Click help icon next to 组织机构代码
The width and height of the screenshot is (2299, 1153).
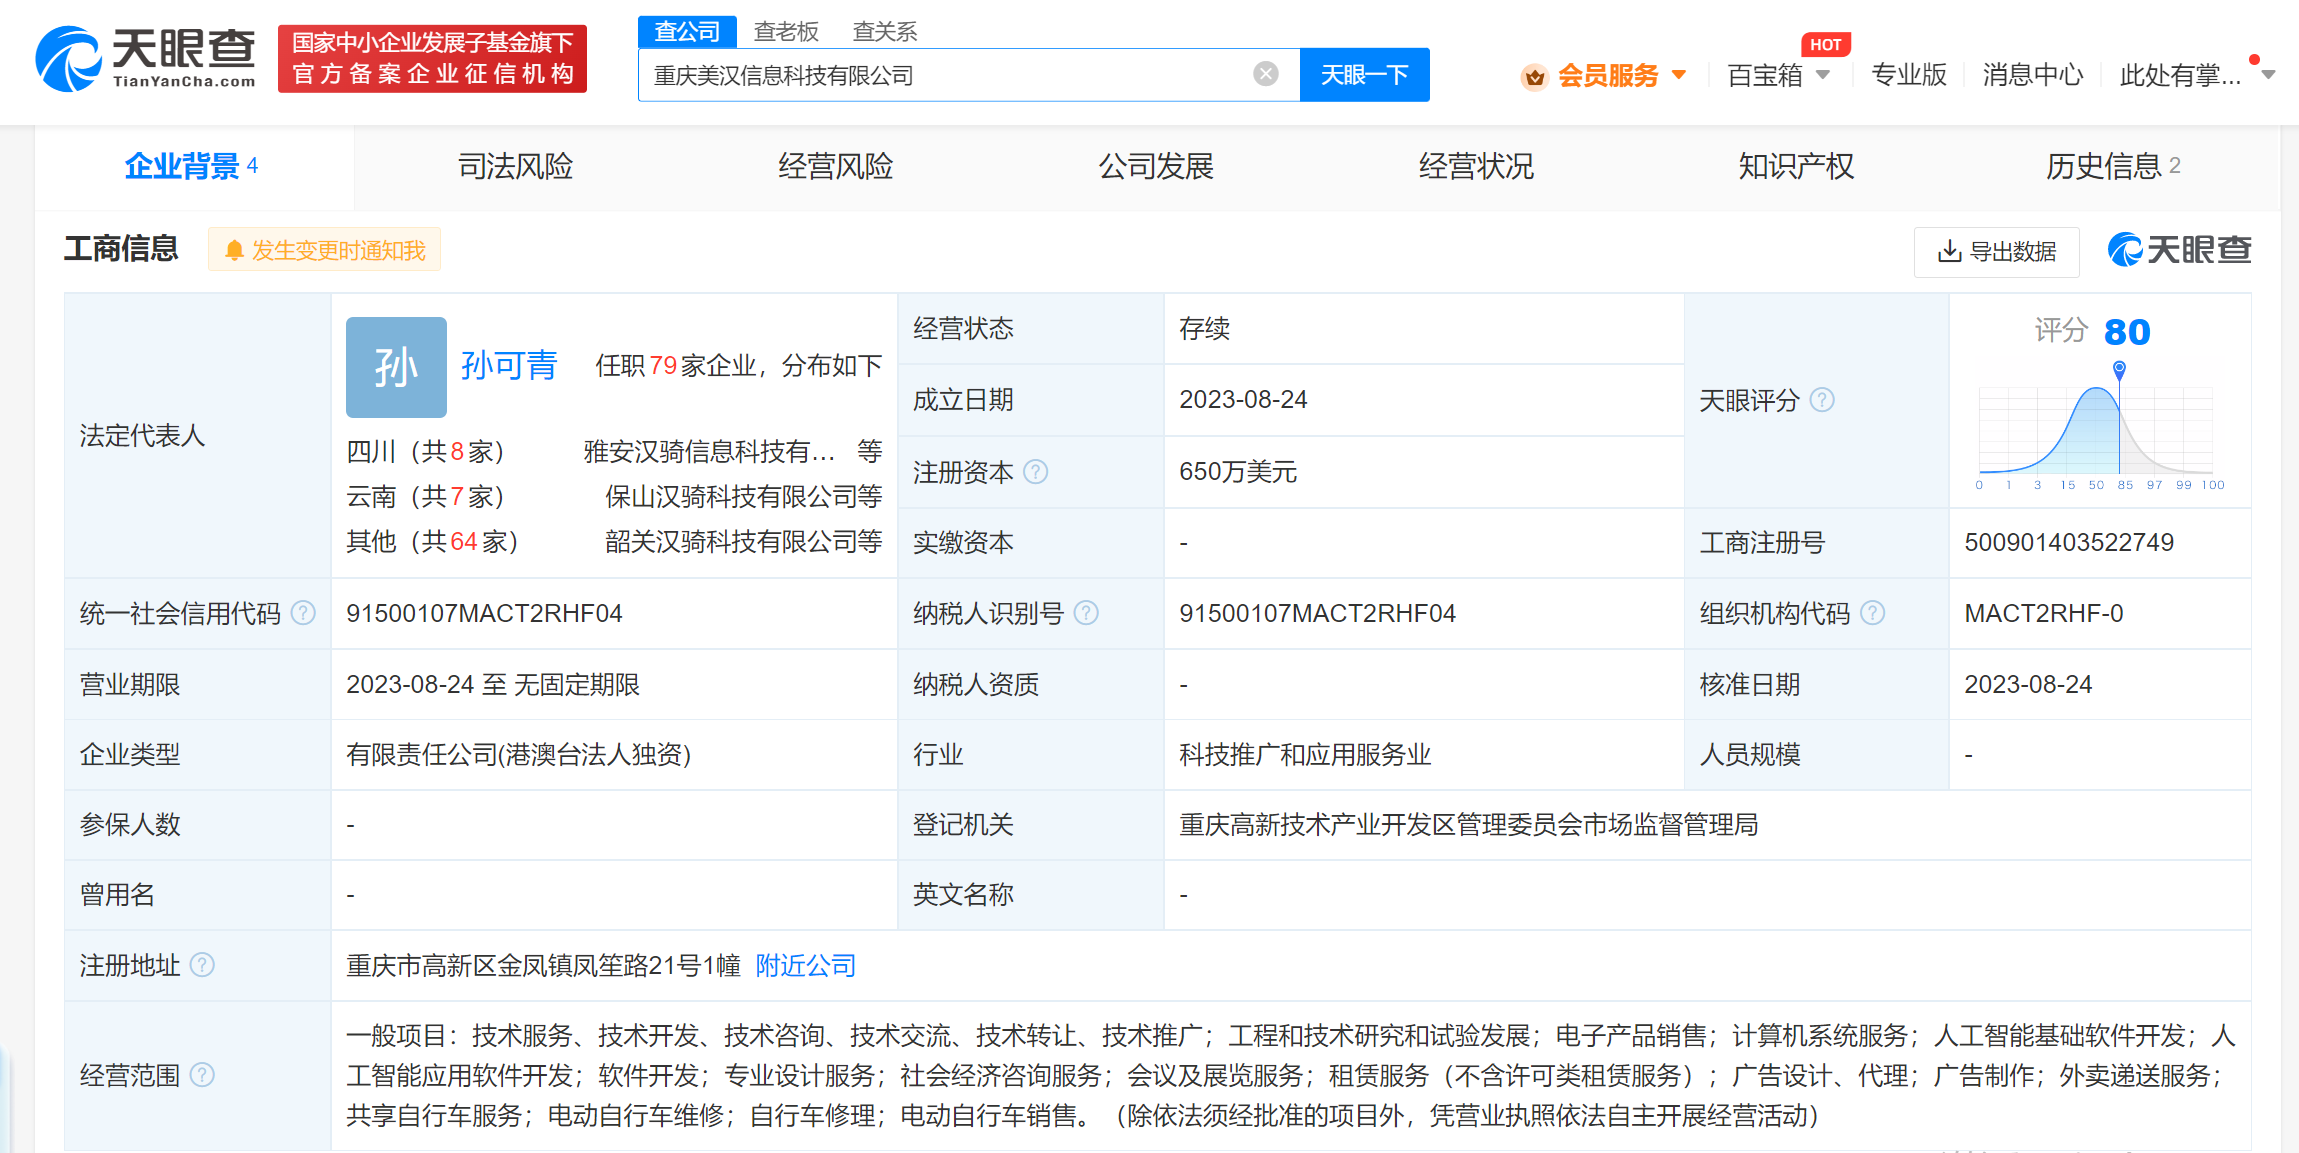(x=1873, y=613)
